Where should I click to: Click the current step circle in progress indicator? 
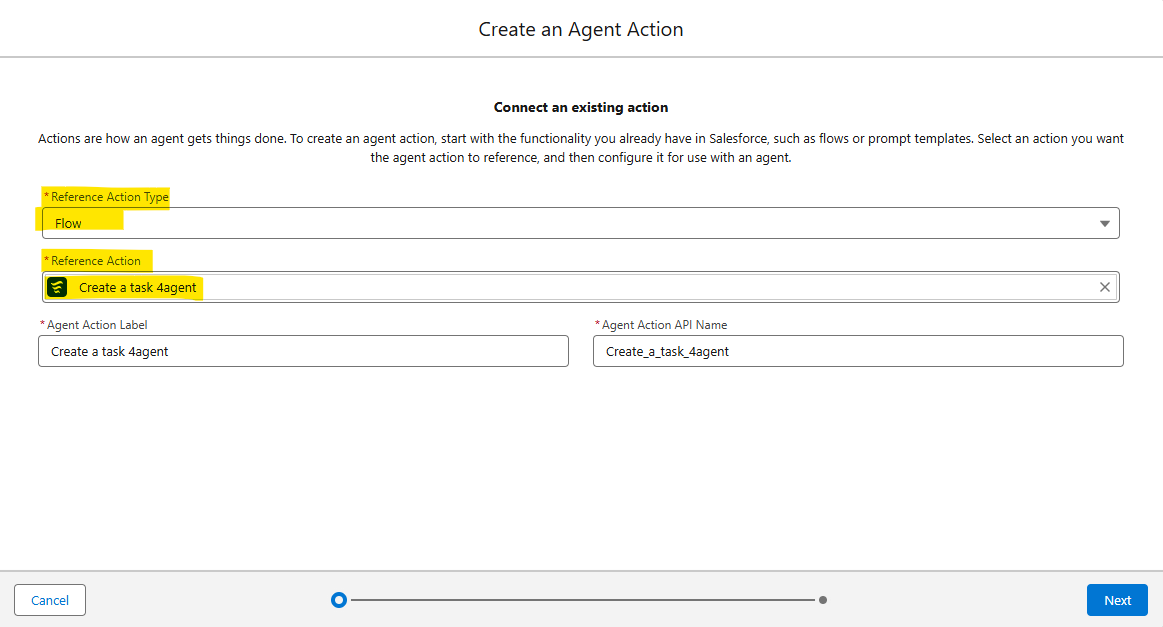[339, 600]
